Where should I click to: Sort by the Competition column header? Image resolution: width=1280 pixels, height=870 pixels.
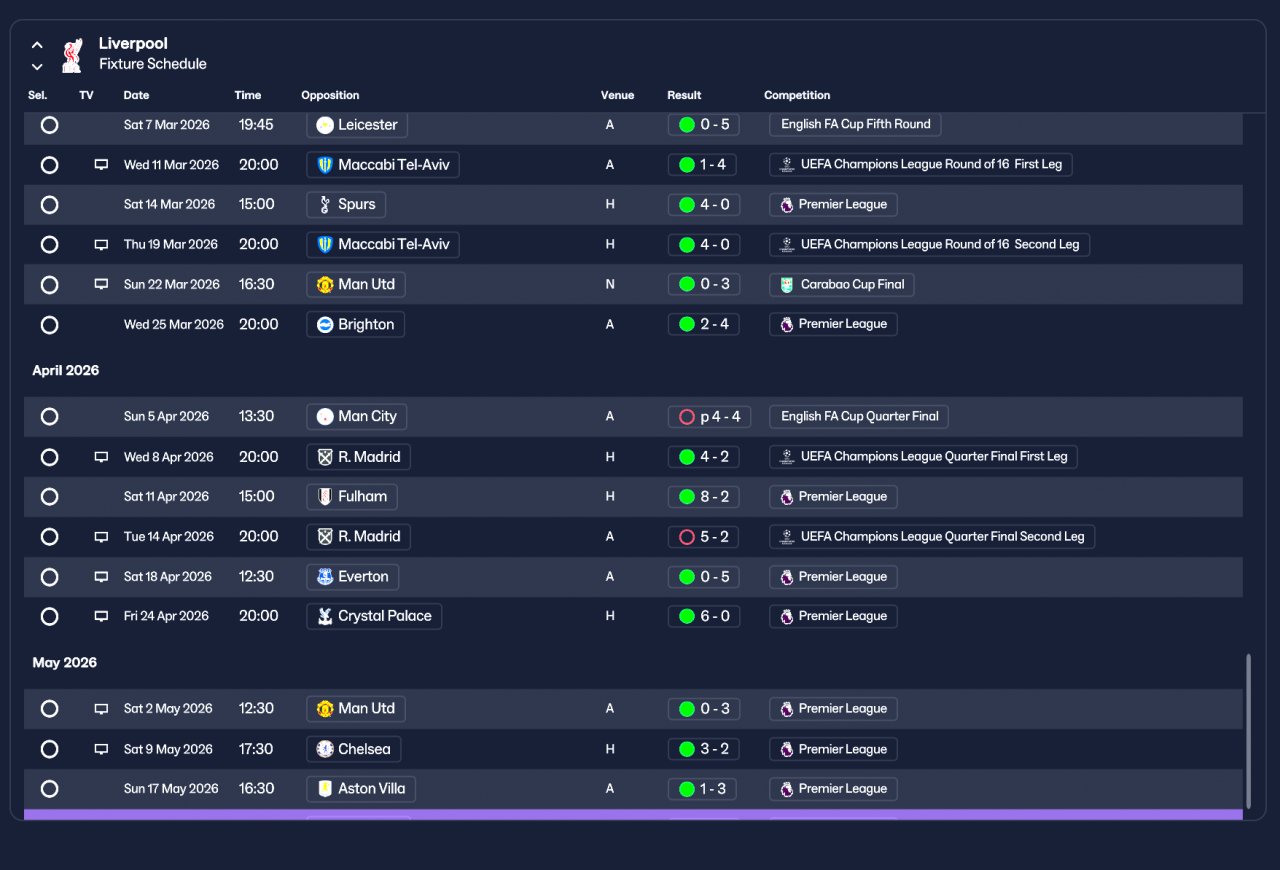coord(797,96)
